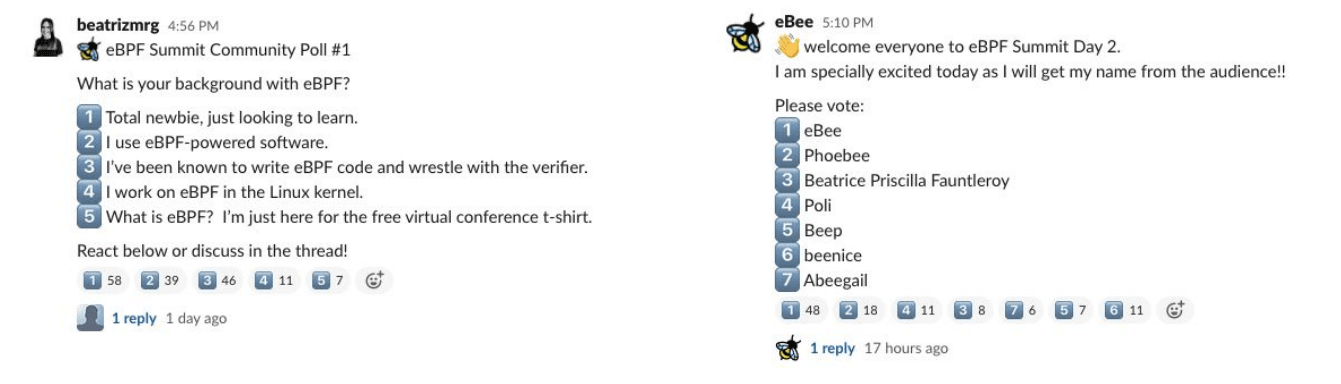Click reaction 7 with 6 votes

[x=1022, y=311]
